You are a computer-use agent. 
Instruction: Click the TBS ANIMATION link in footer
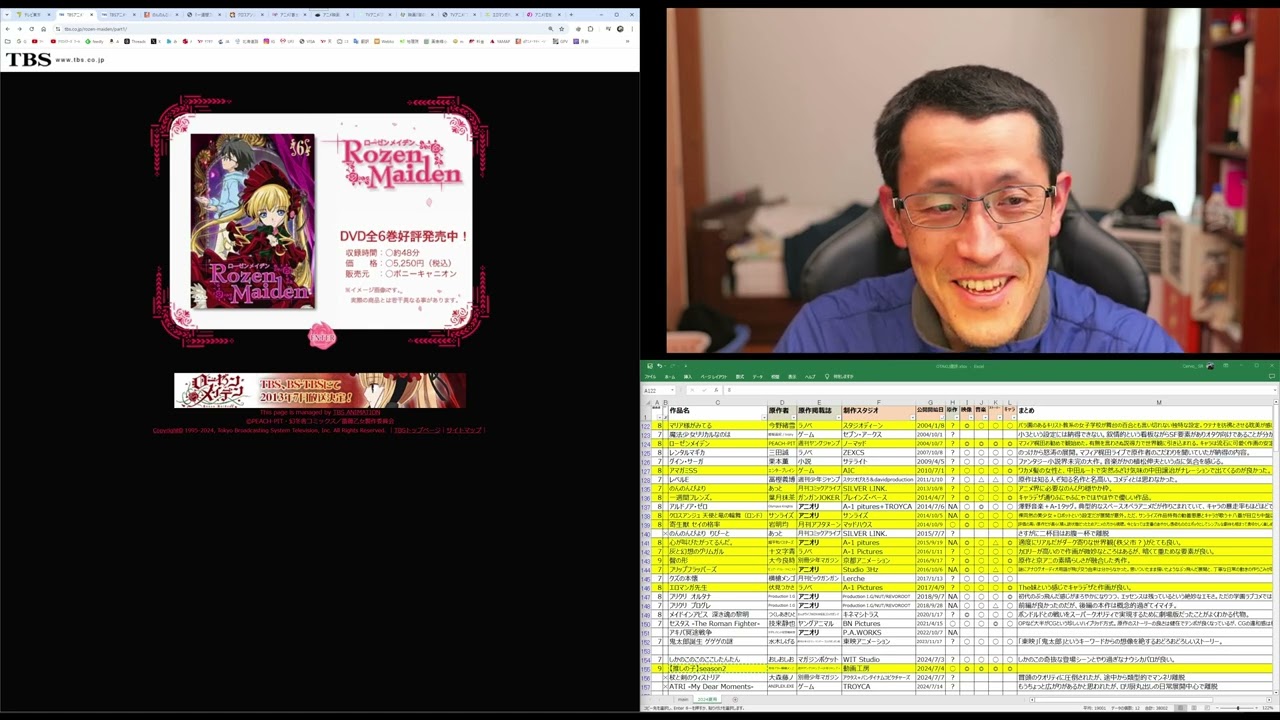point(356,412)
